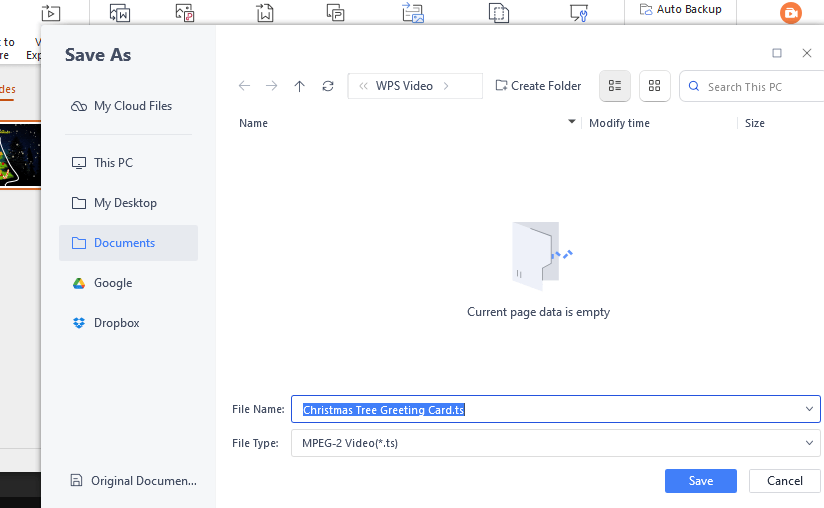Viewport: 824px width, 508px height.
Task: Refresh the folder listing
Action: click(328, 86)
